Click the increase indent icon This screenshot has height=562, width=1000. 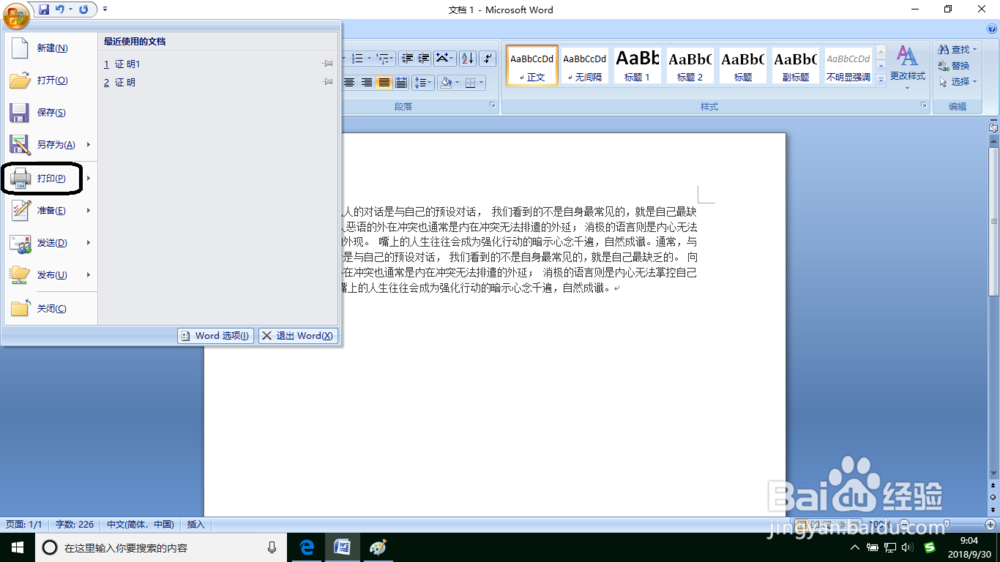click(x=423, y=59)
